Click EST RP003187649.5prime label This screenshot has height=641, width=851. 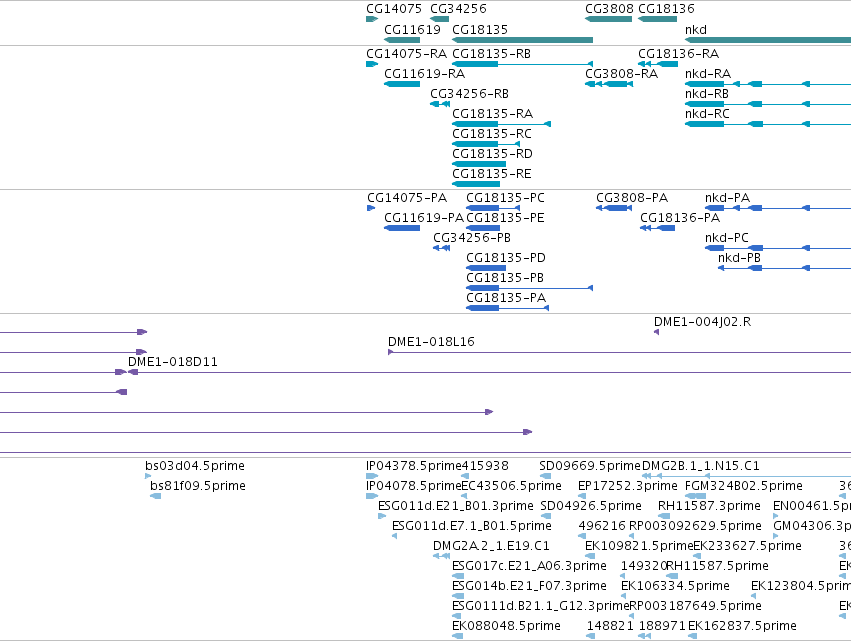pos(695,606)
